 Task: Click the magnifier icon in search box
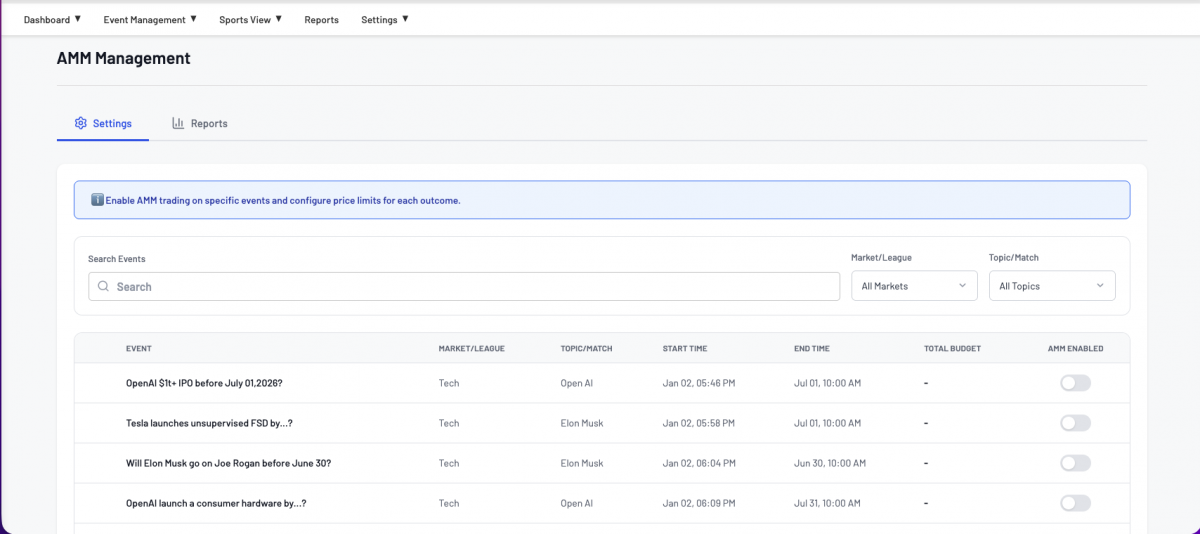point(103,287)
